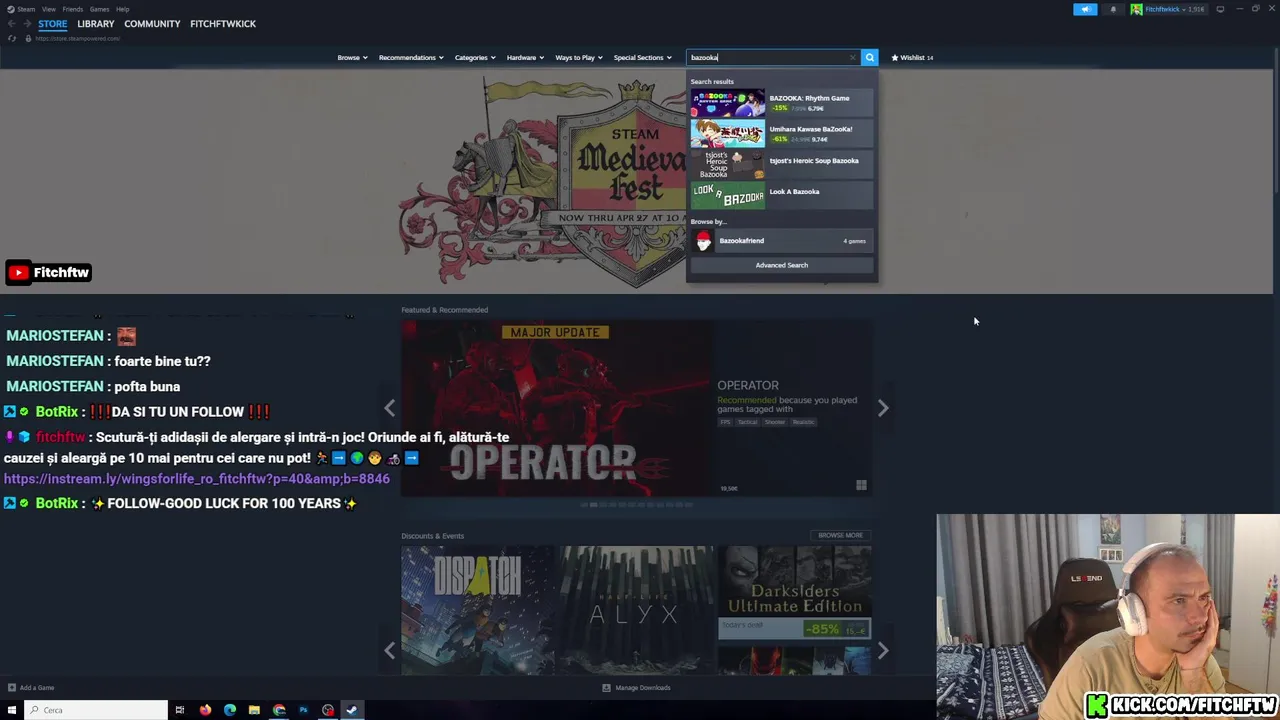Open Darksiders Ultimate Edition deal
The width and height of the screenshot is (1280, 720).
pos(794,592)
